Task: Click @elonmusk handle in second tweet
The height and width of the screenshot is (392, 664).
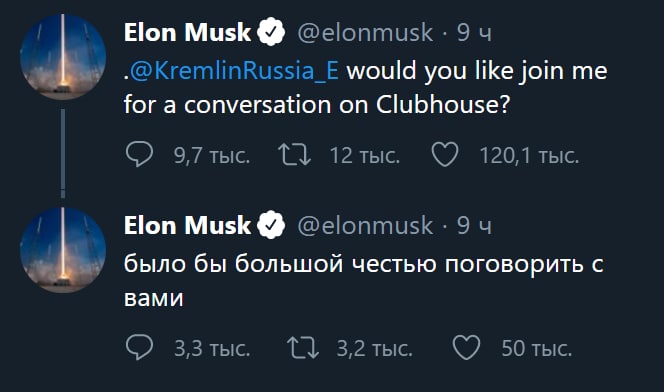Action: point(365,225)
